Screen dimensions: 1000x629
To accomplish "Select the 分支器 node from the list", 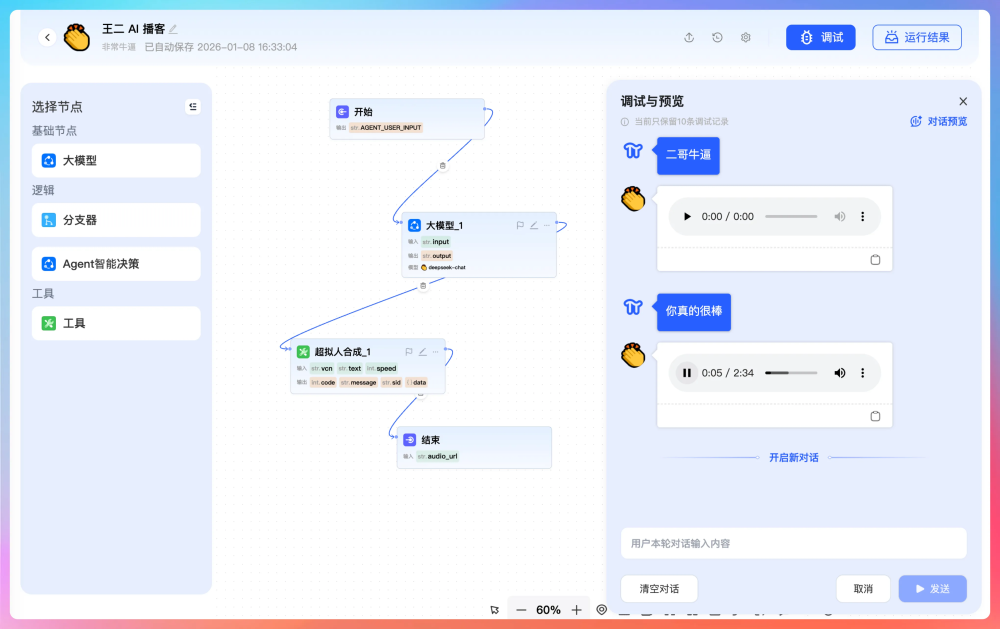I will pyautogui.click(x=116, y=220).
